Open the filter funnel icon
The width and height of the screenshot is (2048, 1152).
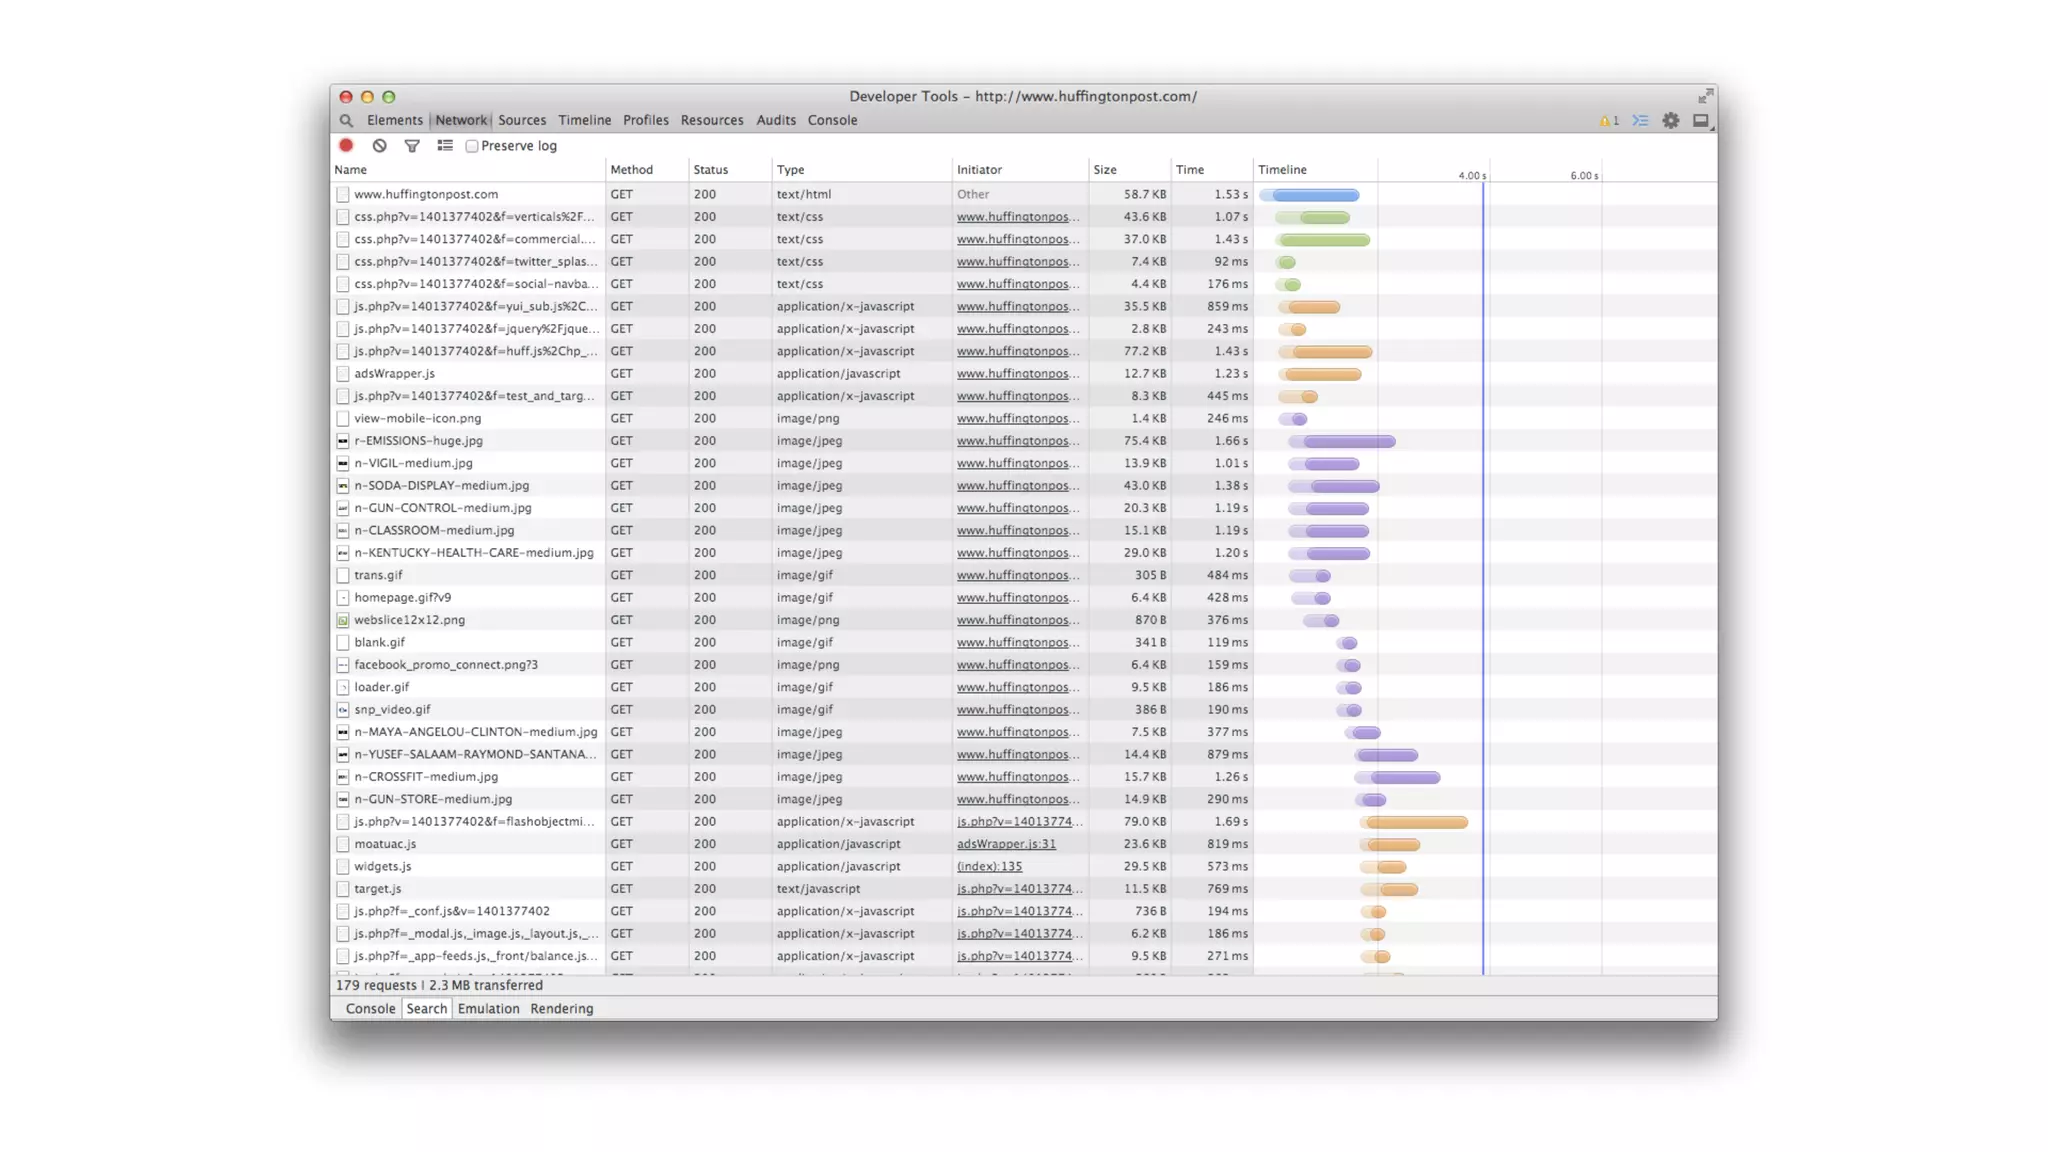click(x=411, y=146)
